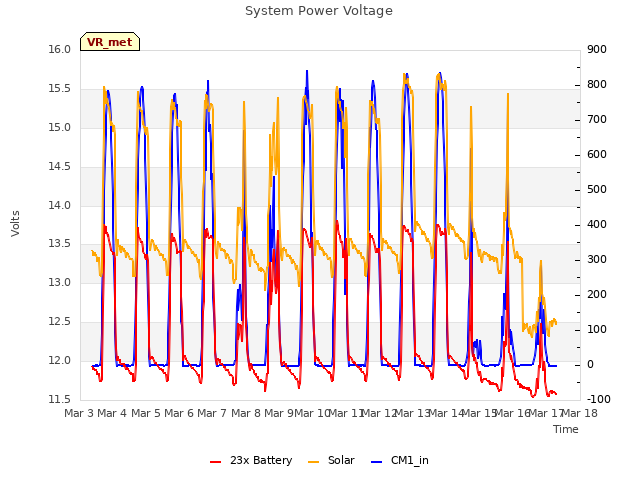Screen dimensions: 640x480
Task: Click the 700 right axis tick label
Action: coord(597,120)
